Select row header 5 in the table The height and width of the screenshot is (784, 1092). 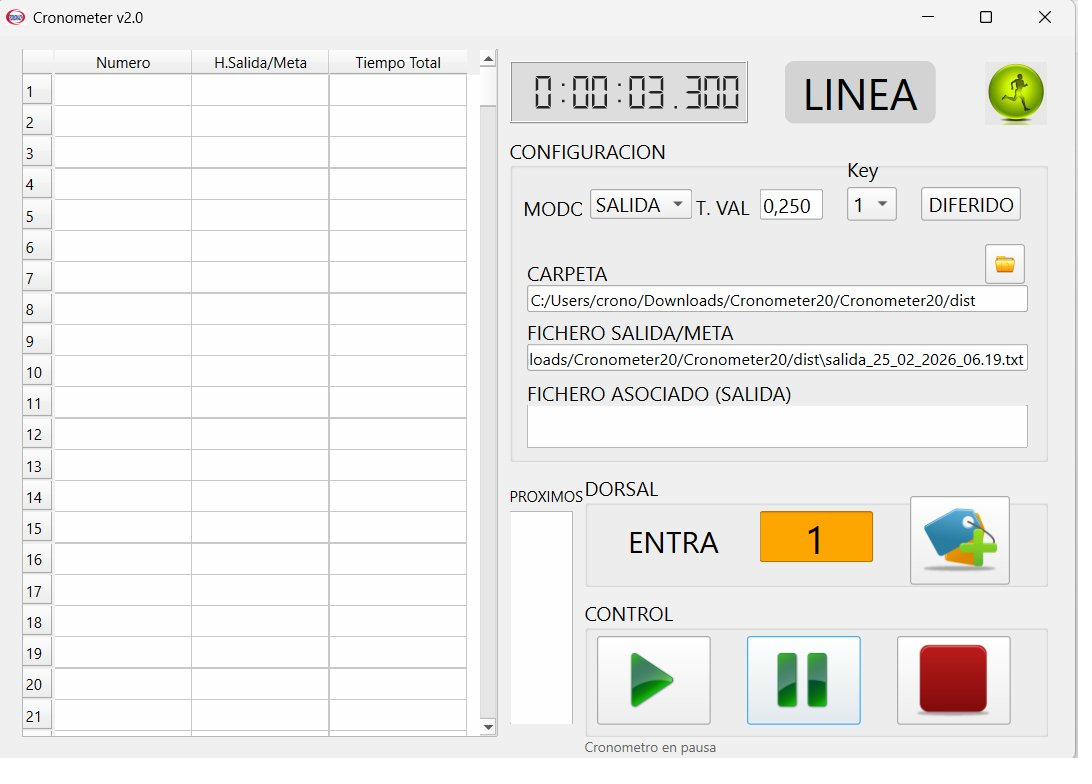(37, 216)
